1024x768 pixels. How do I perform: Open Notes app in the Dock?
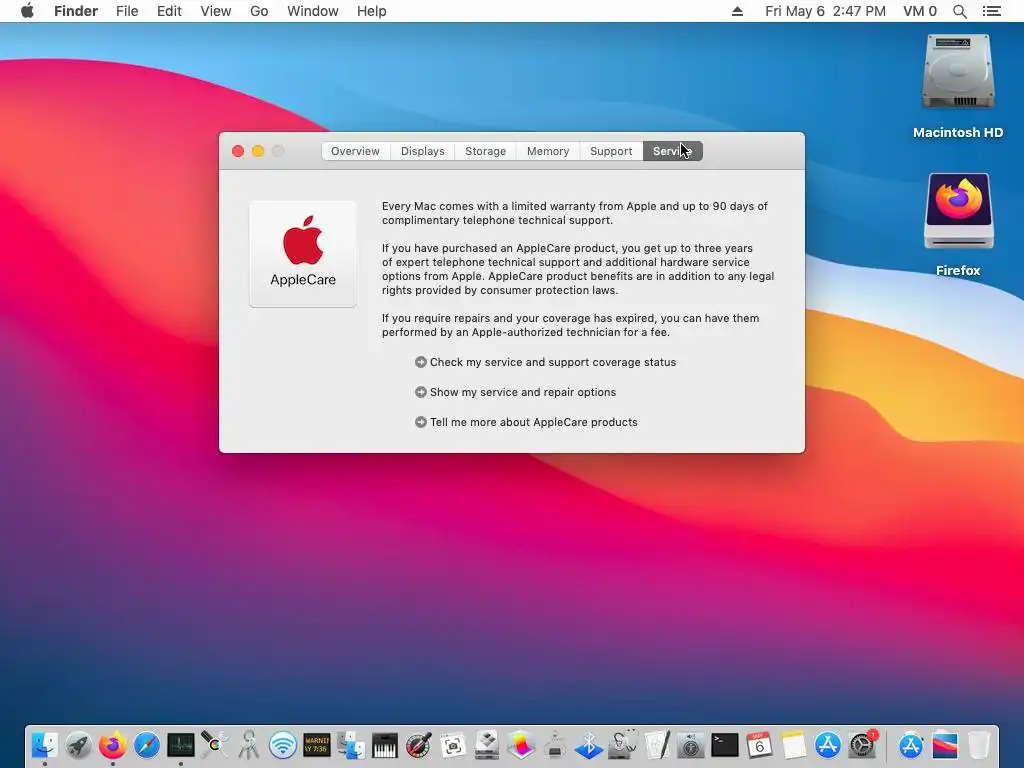click(793, 745)
